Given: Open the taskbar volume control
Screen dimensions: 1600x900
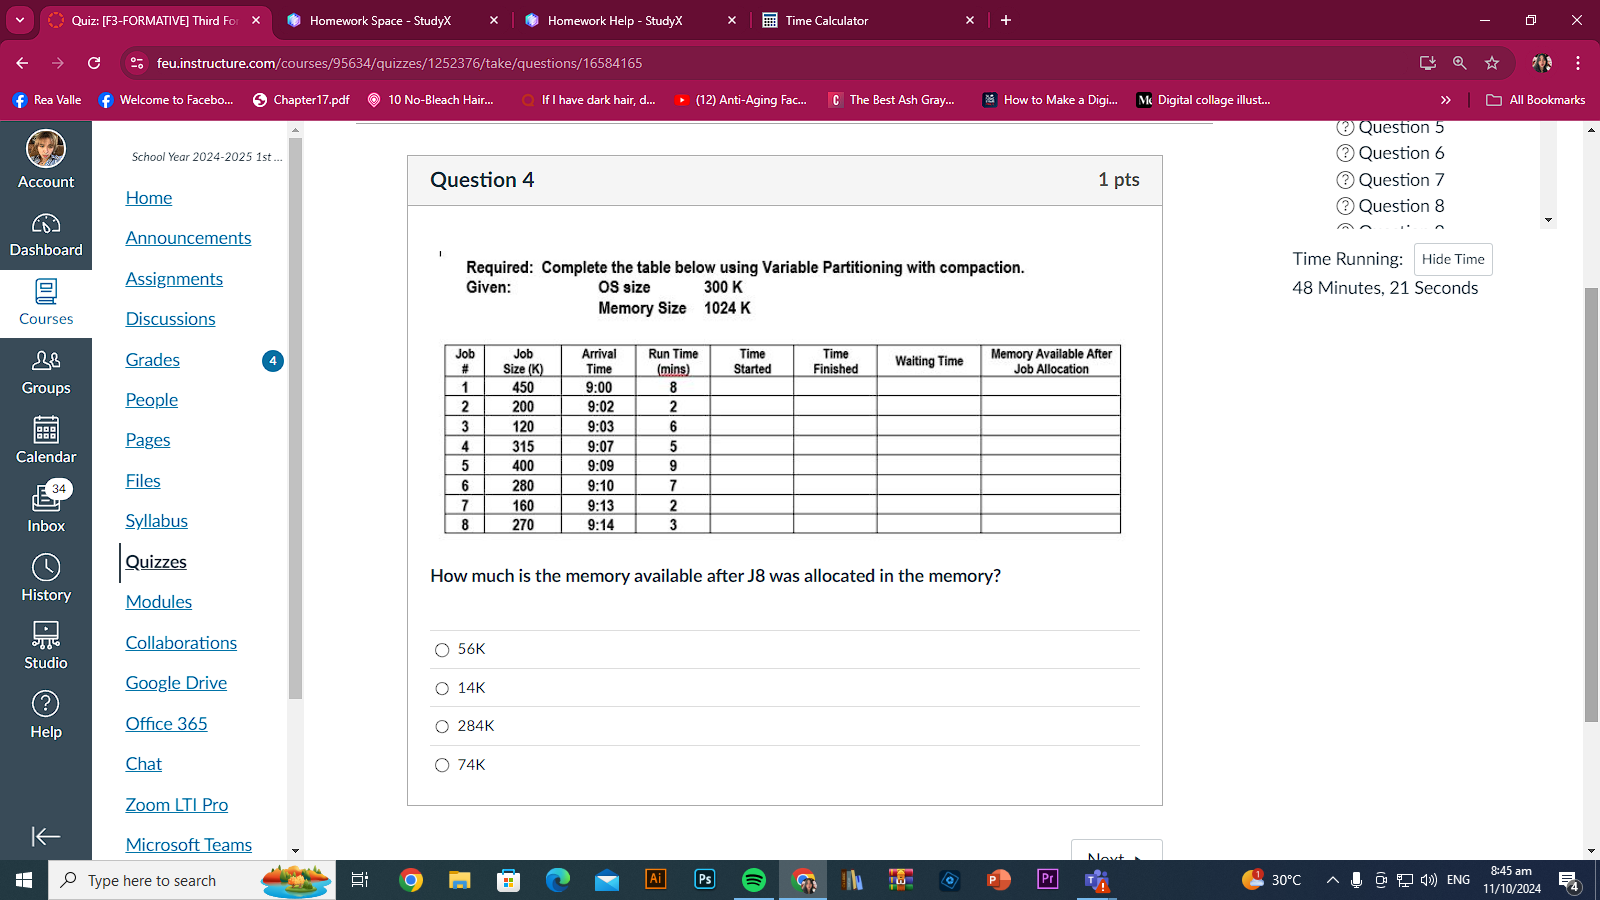Looking at the screenshot, I should tap(1429, 880).
